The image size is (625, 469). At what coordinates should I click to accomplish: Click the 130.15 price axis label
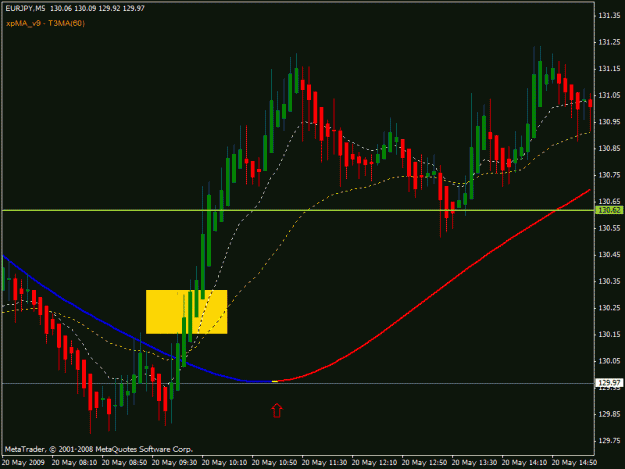click(610, 334)
